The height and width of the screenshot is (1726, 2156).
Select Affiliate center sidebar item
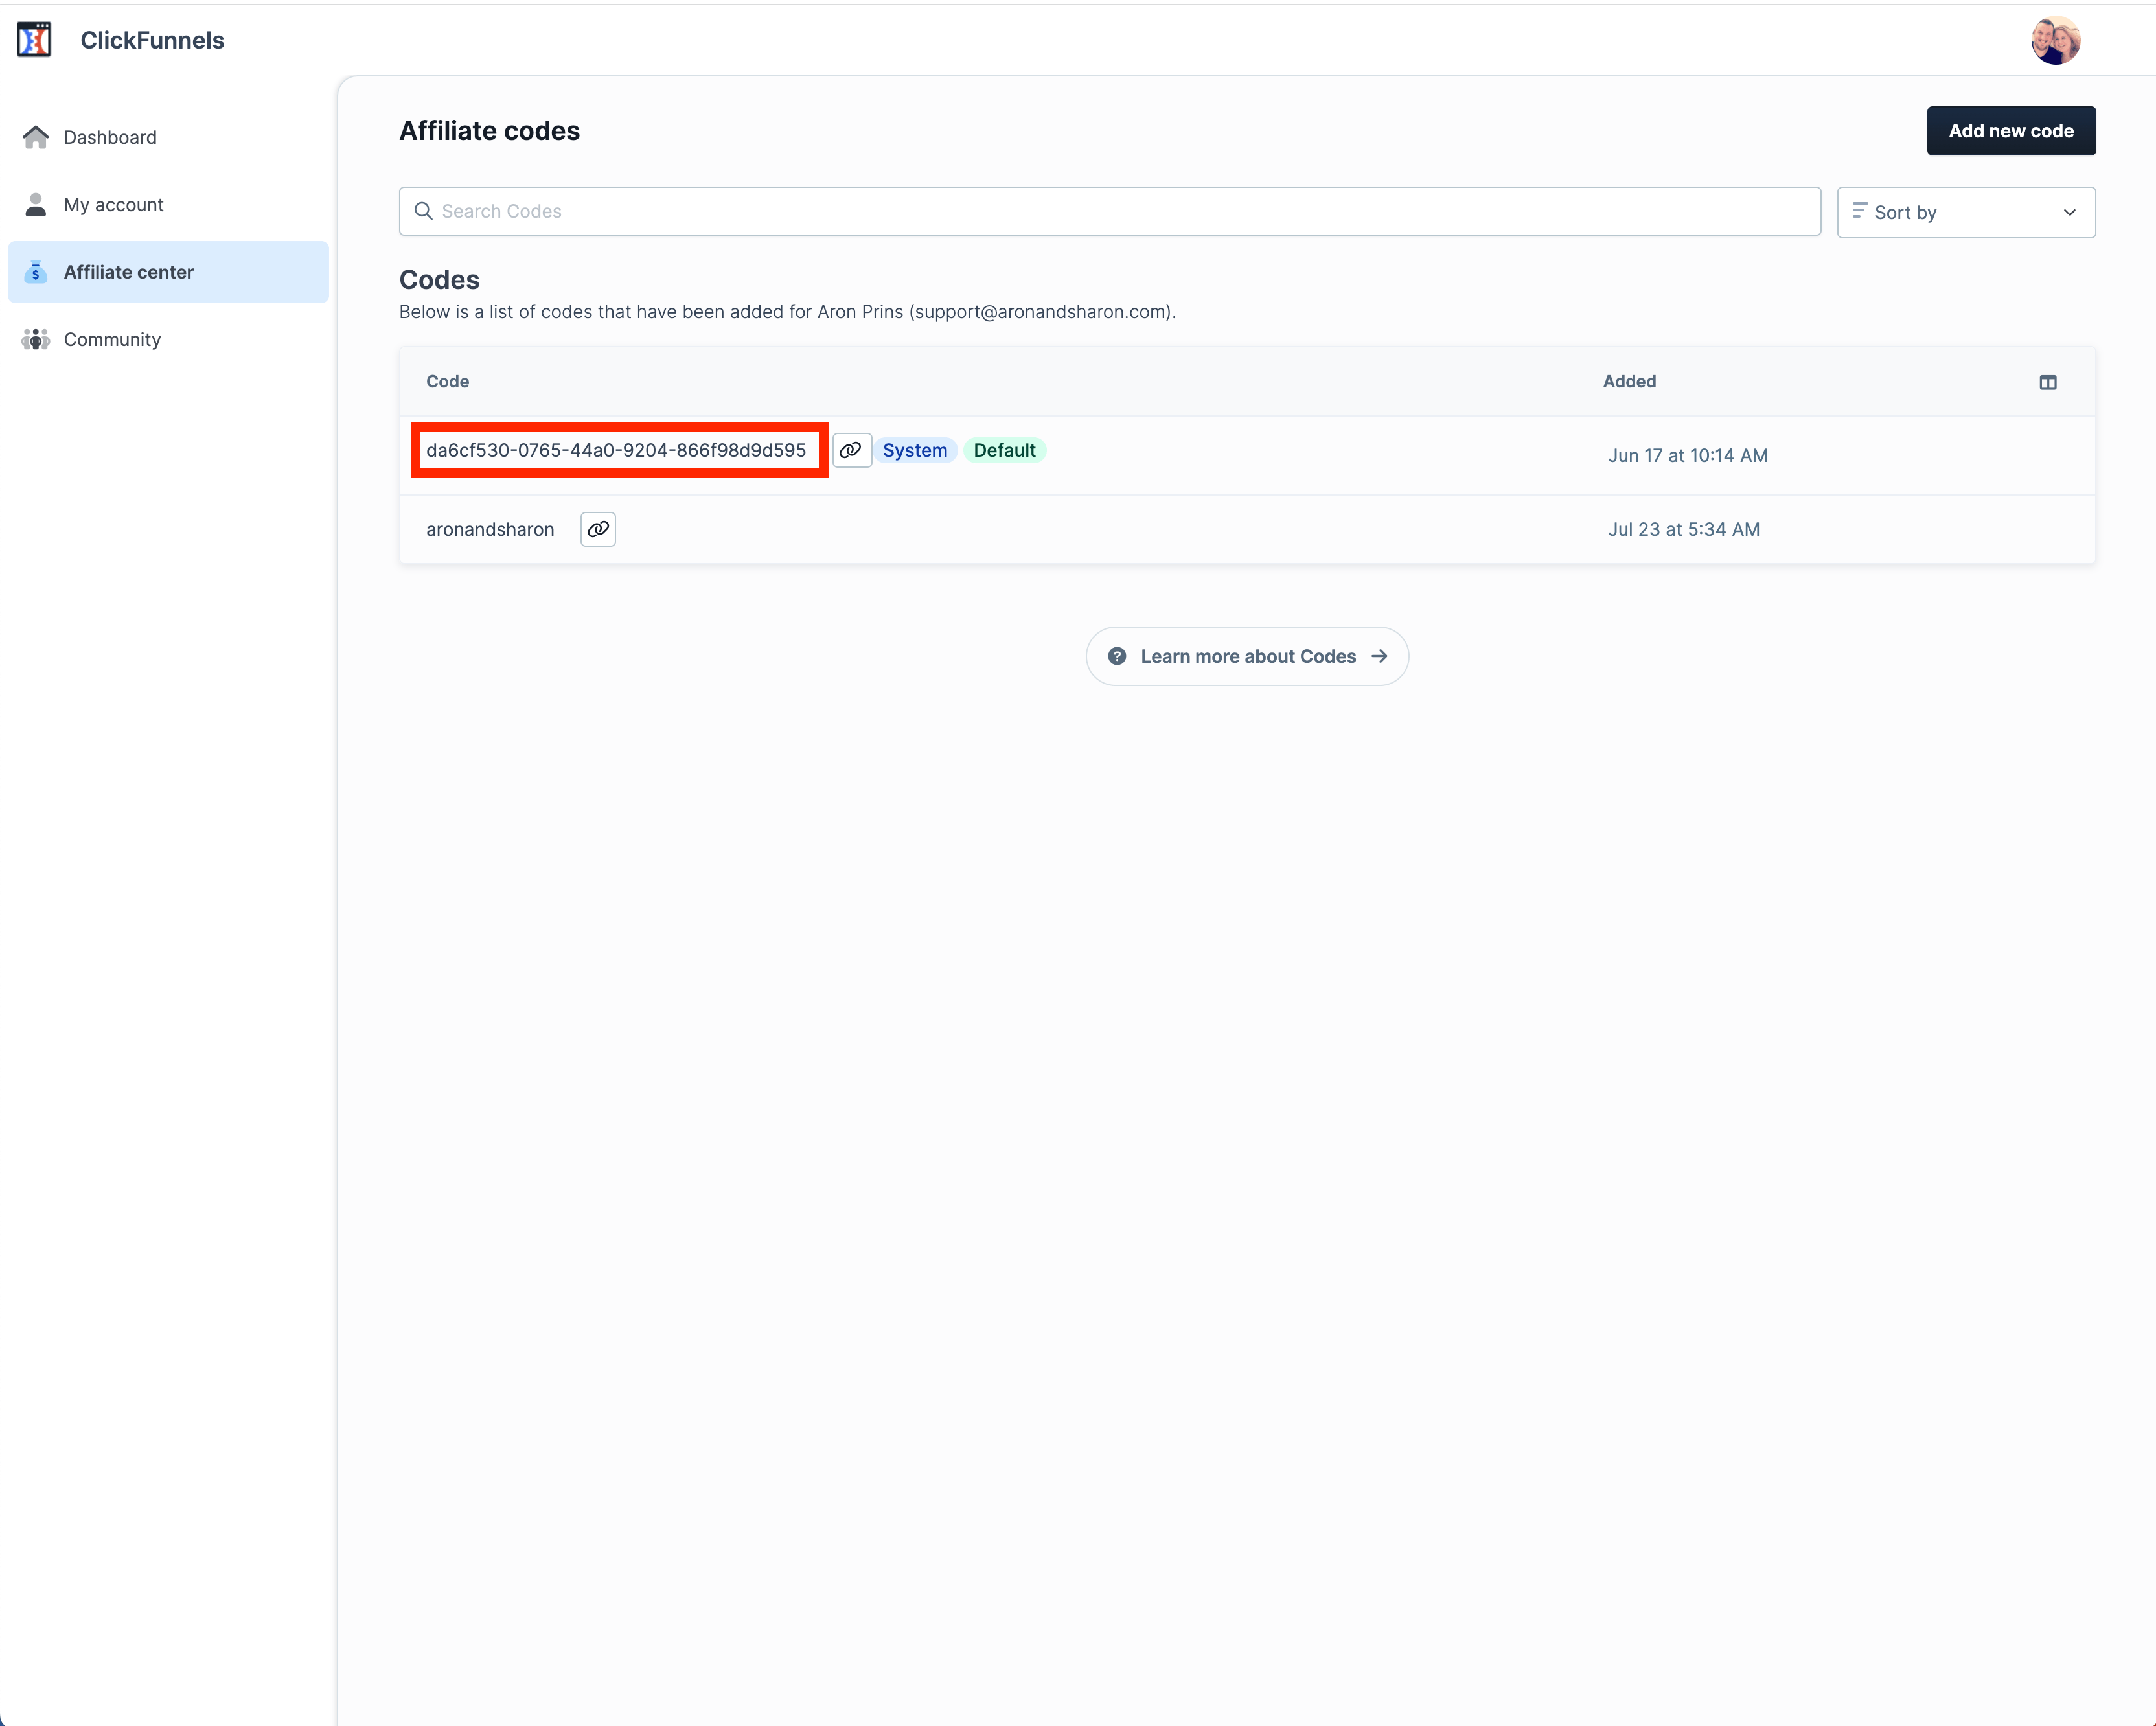168,272
